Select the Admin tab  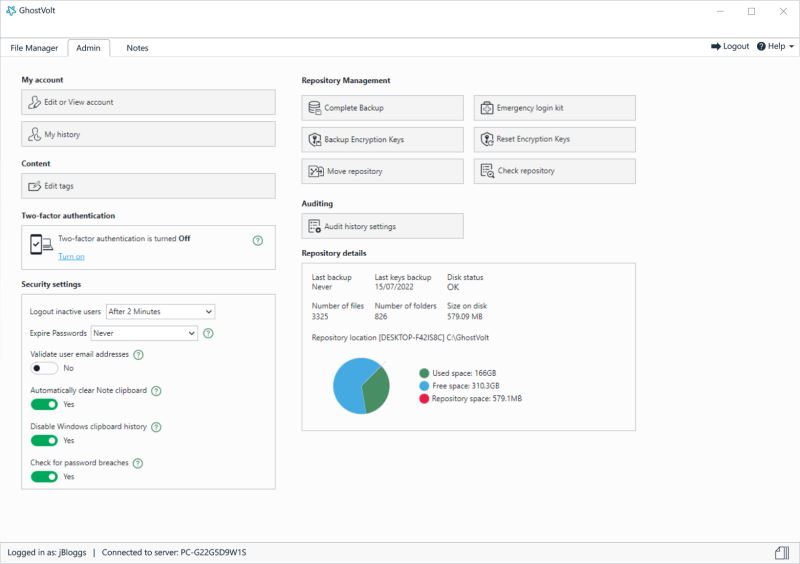pyautogui.click(x=88, y=48)
